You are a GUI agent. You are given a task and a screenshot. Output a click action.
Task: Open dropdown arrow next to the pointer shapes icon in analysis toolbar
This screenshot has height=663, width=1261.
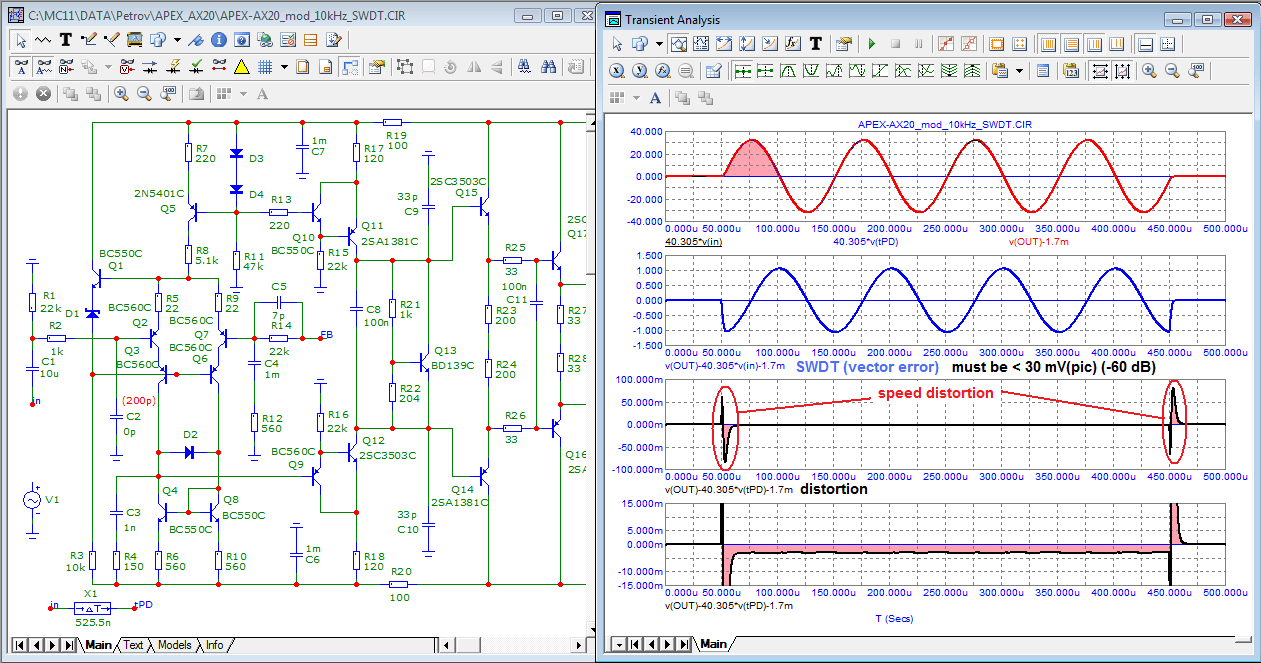point(659,44)
